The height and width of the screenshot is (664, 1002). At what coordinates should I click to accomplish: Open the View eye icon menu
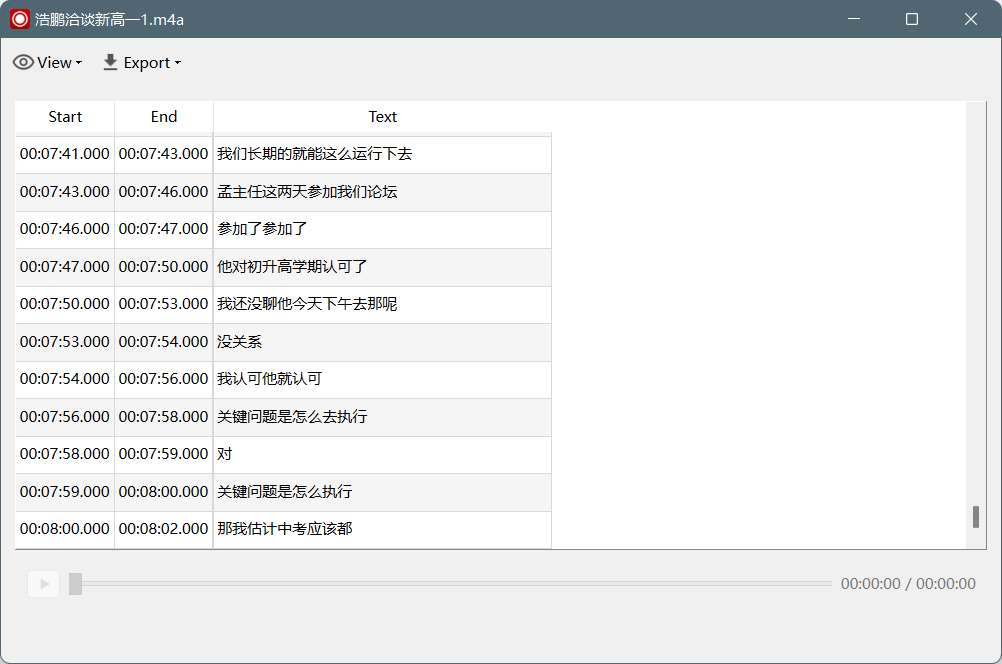click(x=24, y=63)
